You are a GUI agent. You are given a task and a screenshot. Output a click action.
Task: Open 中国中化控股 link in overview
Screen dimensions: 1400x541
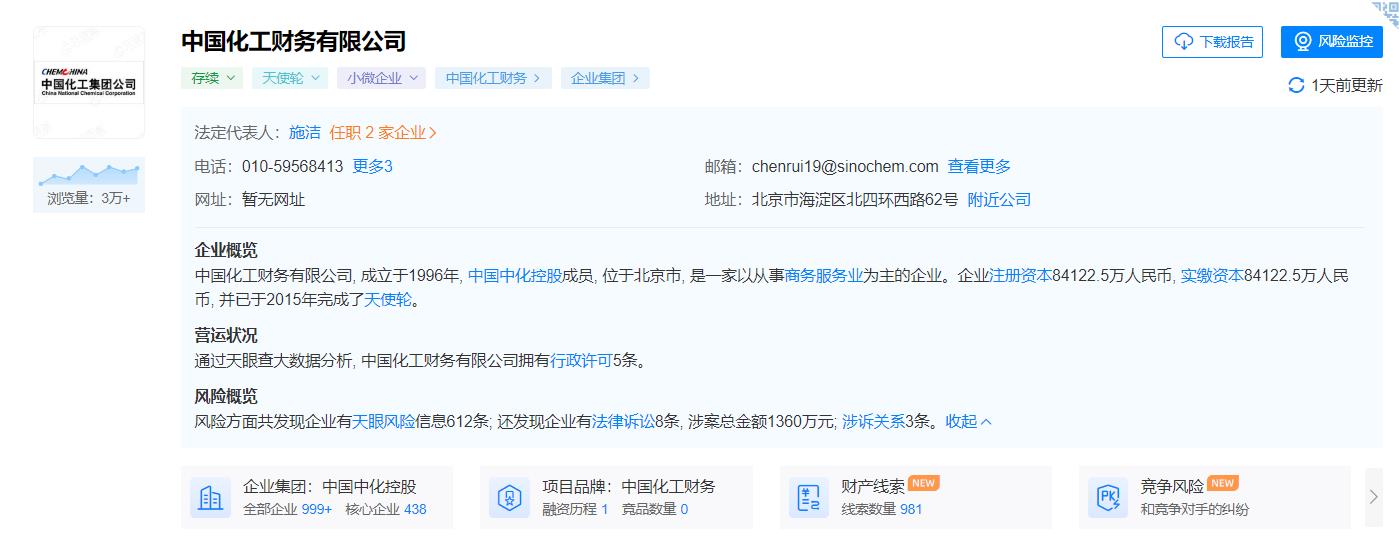515,276
